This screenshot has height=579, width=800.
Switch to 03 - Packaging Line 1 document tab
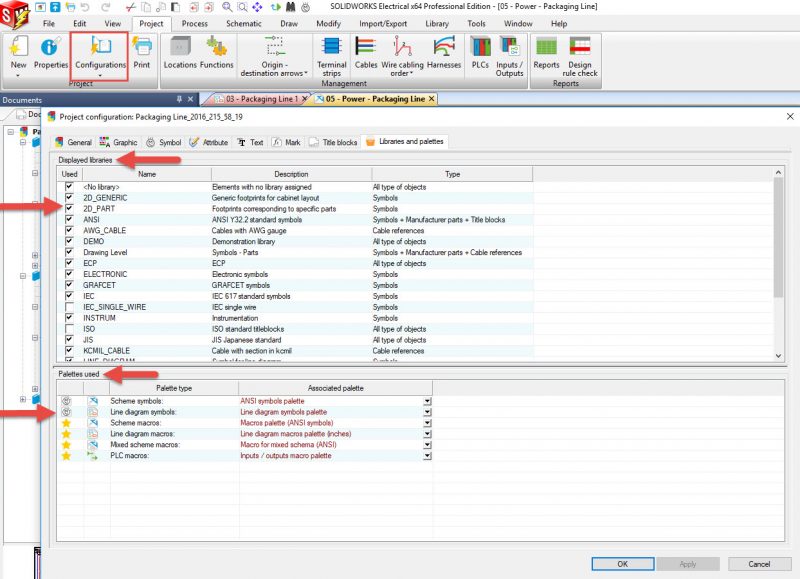261,99
